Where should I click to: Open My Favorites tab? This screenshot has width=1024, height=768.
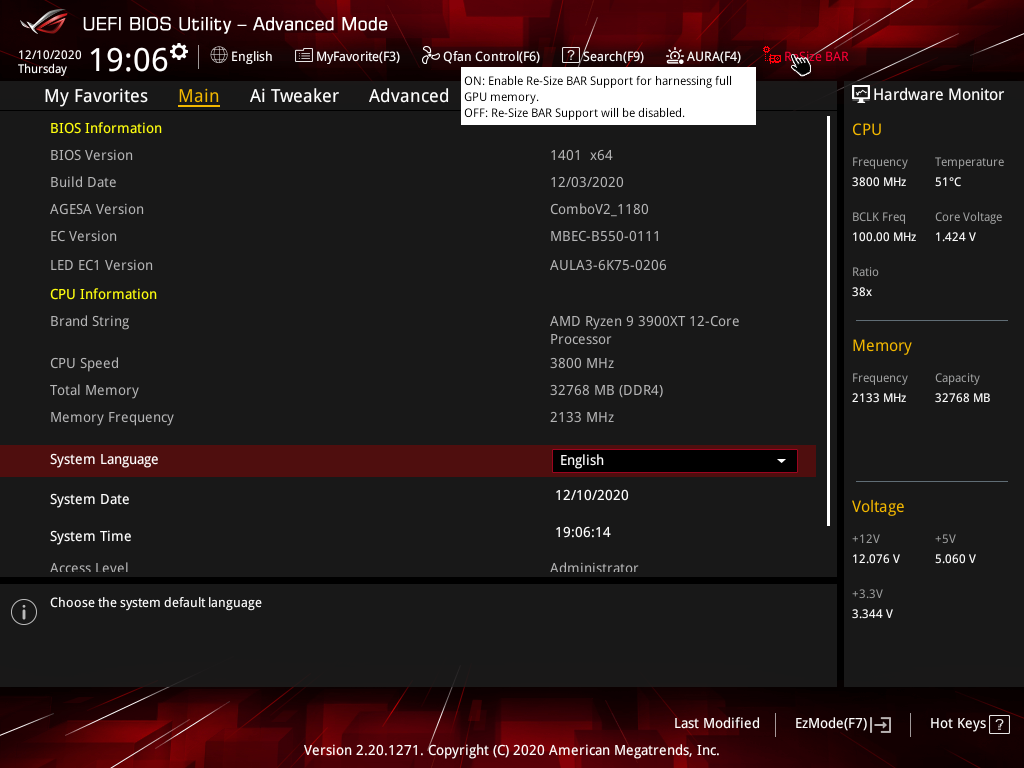tap(96, 96)
